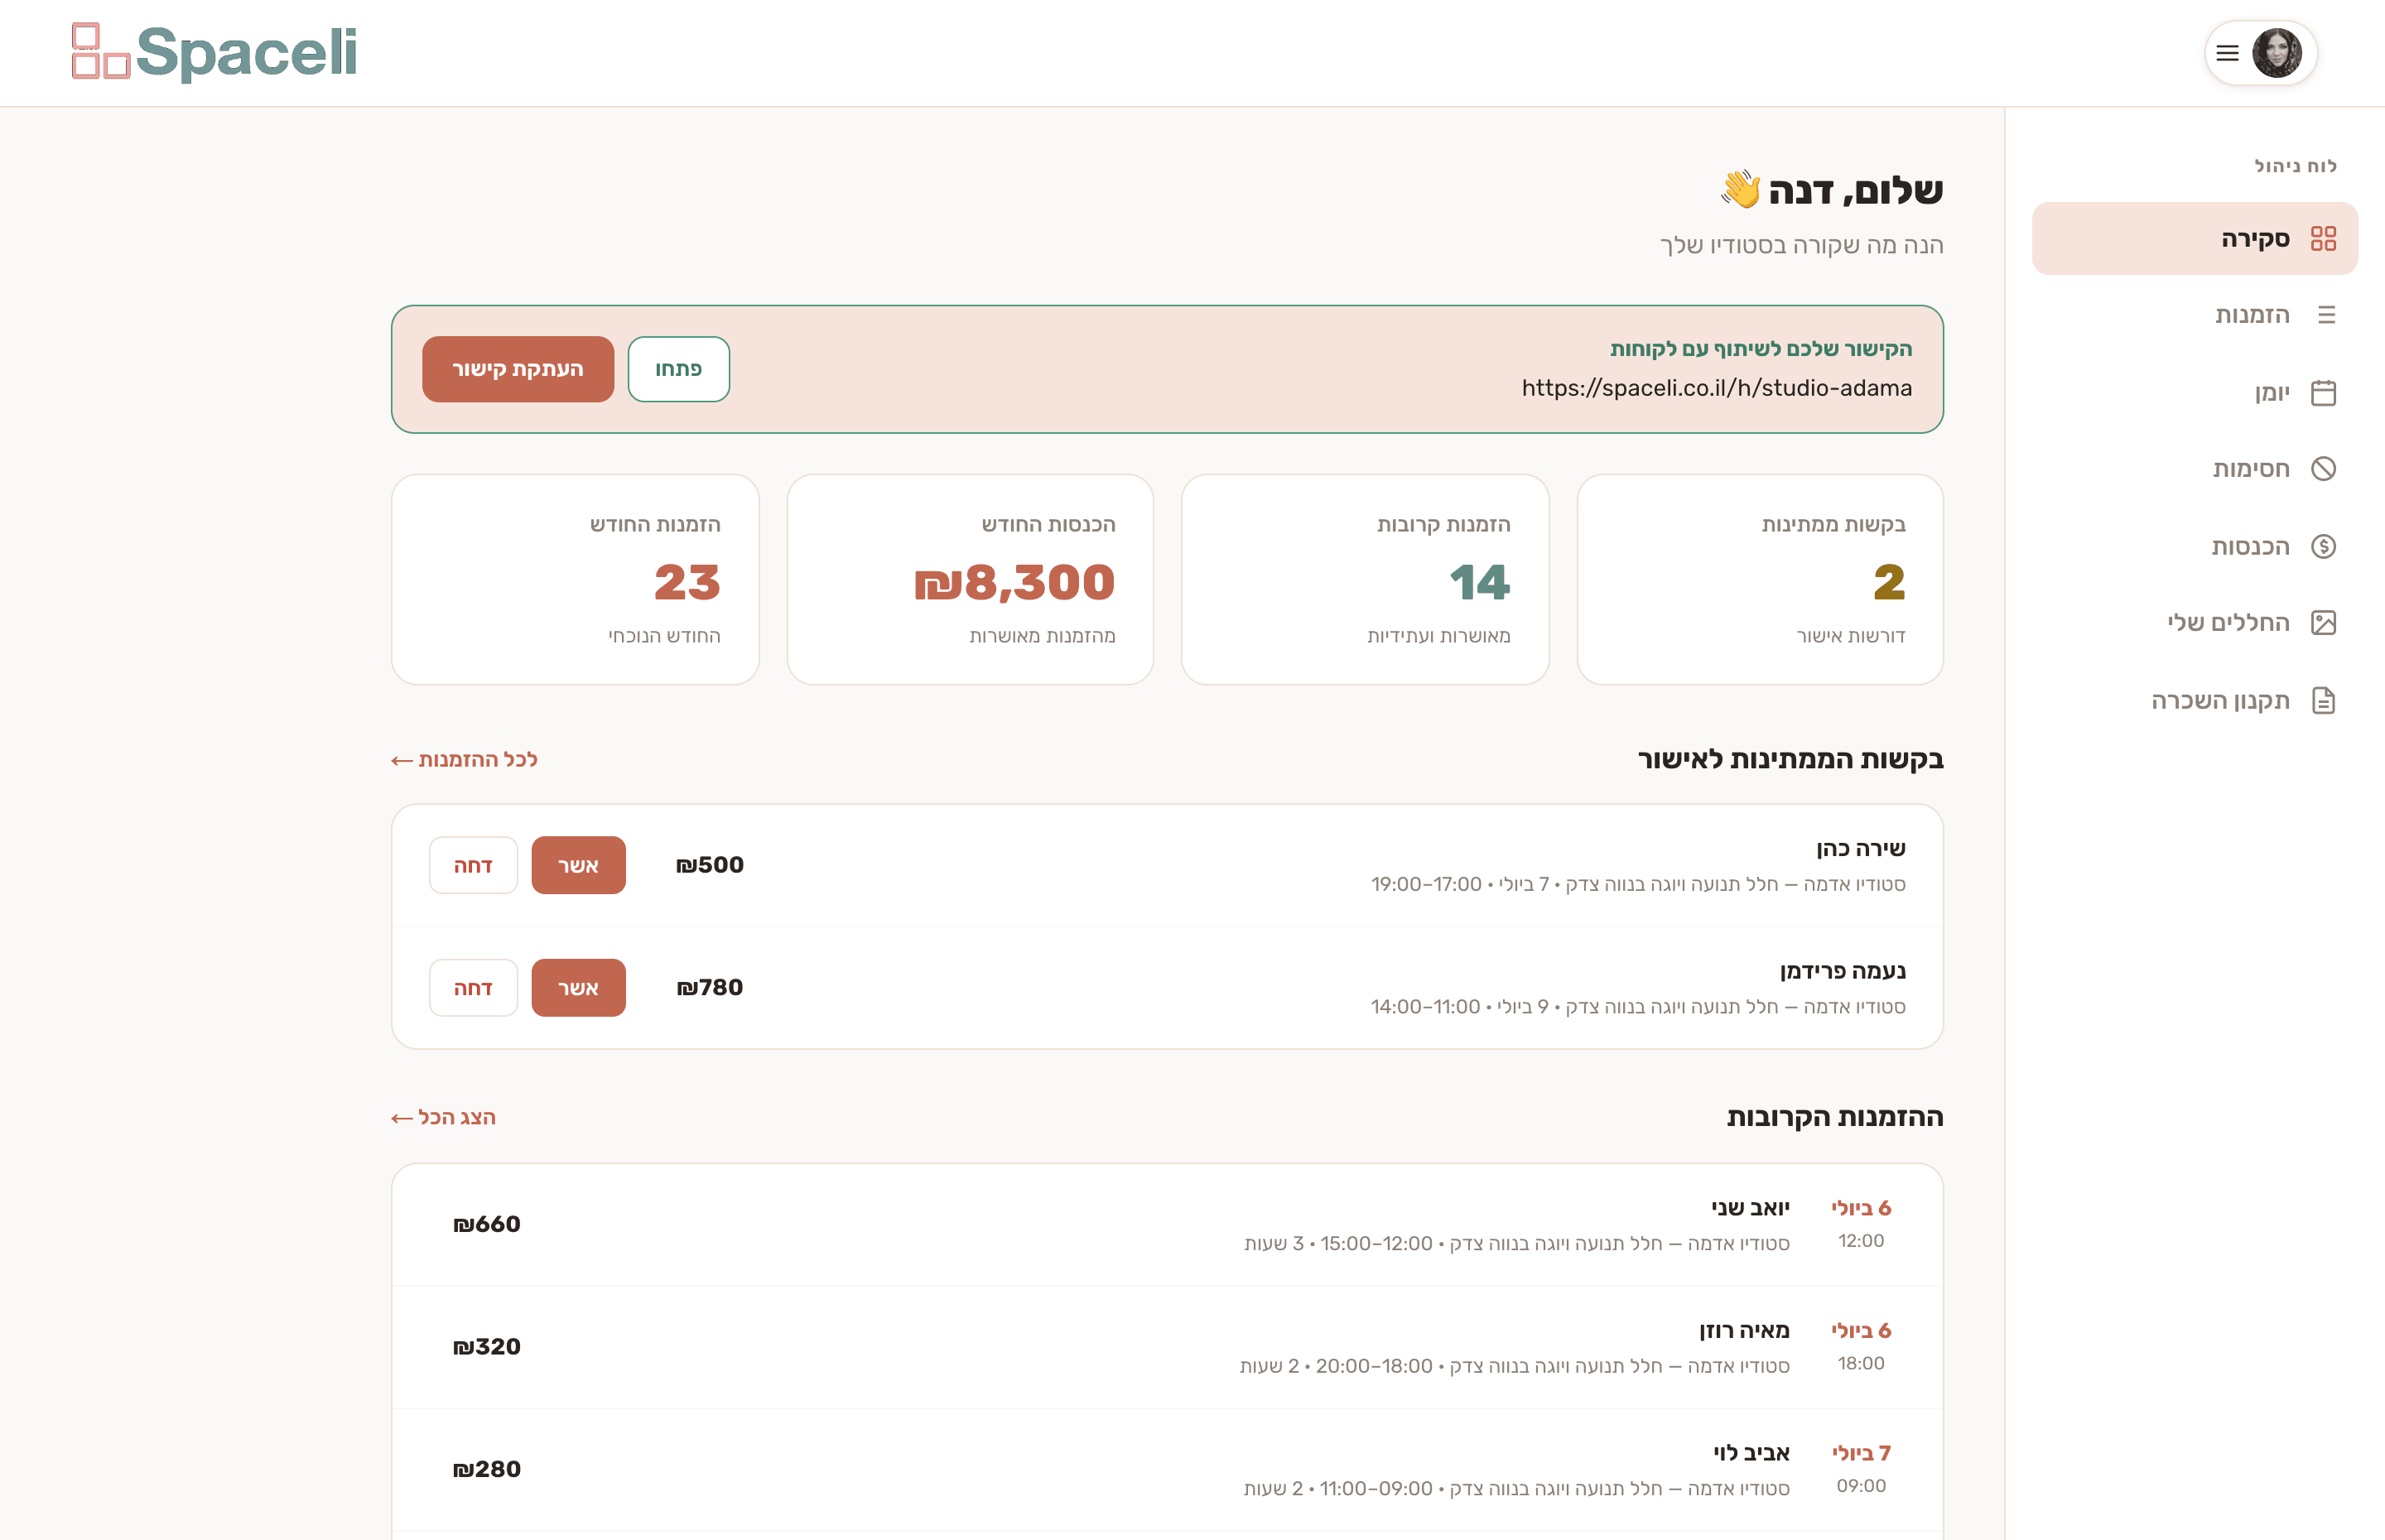Click the overview grid icon in sidebar
Viewport: 2385px width, 1540px height.
(x=2323, y=239)
